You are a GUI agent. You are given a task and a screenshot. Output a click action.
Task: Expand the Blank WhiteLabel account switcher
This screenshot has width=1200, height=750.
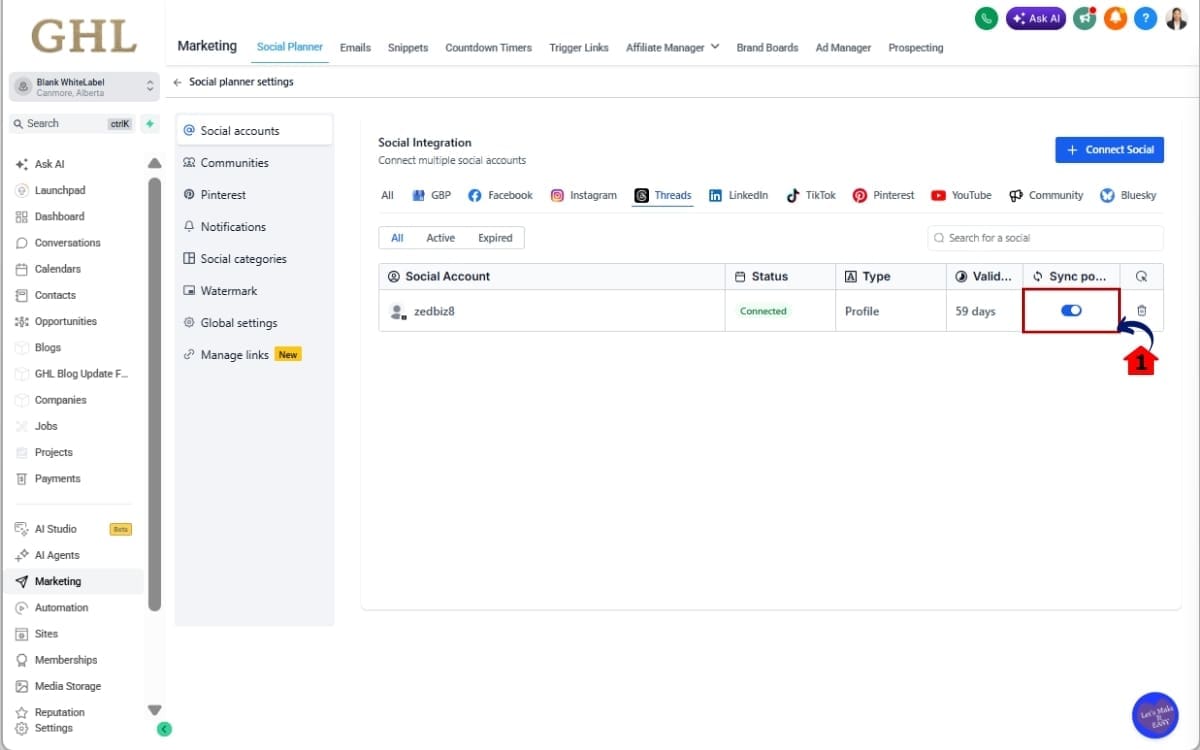(x=84, y=87)
